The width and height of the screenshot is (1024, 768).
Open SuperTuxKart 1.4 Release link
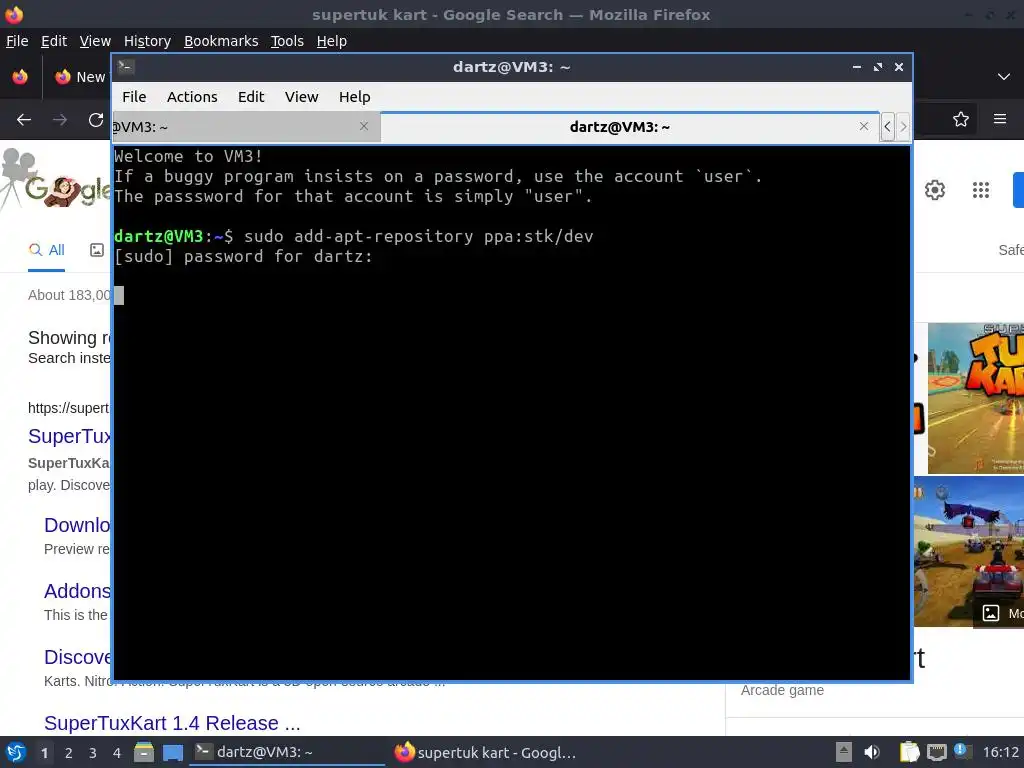coord(172,723)
